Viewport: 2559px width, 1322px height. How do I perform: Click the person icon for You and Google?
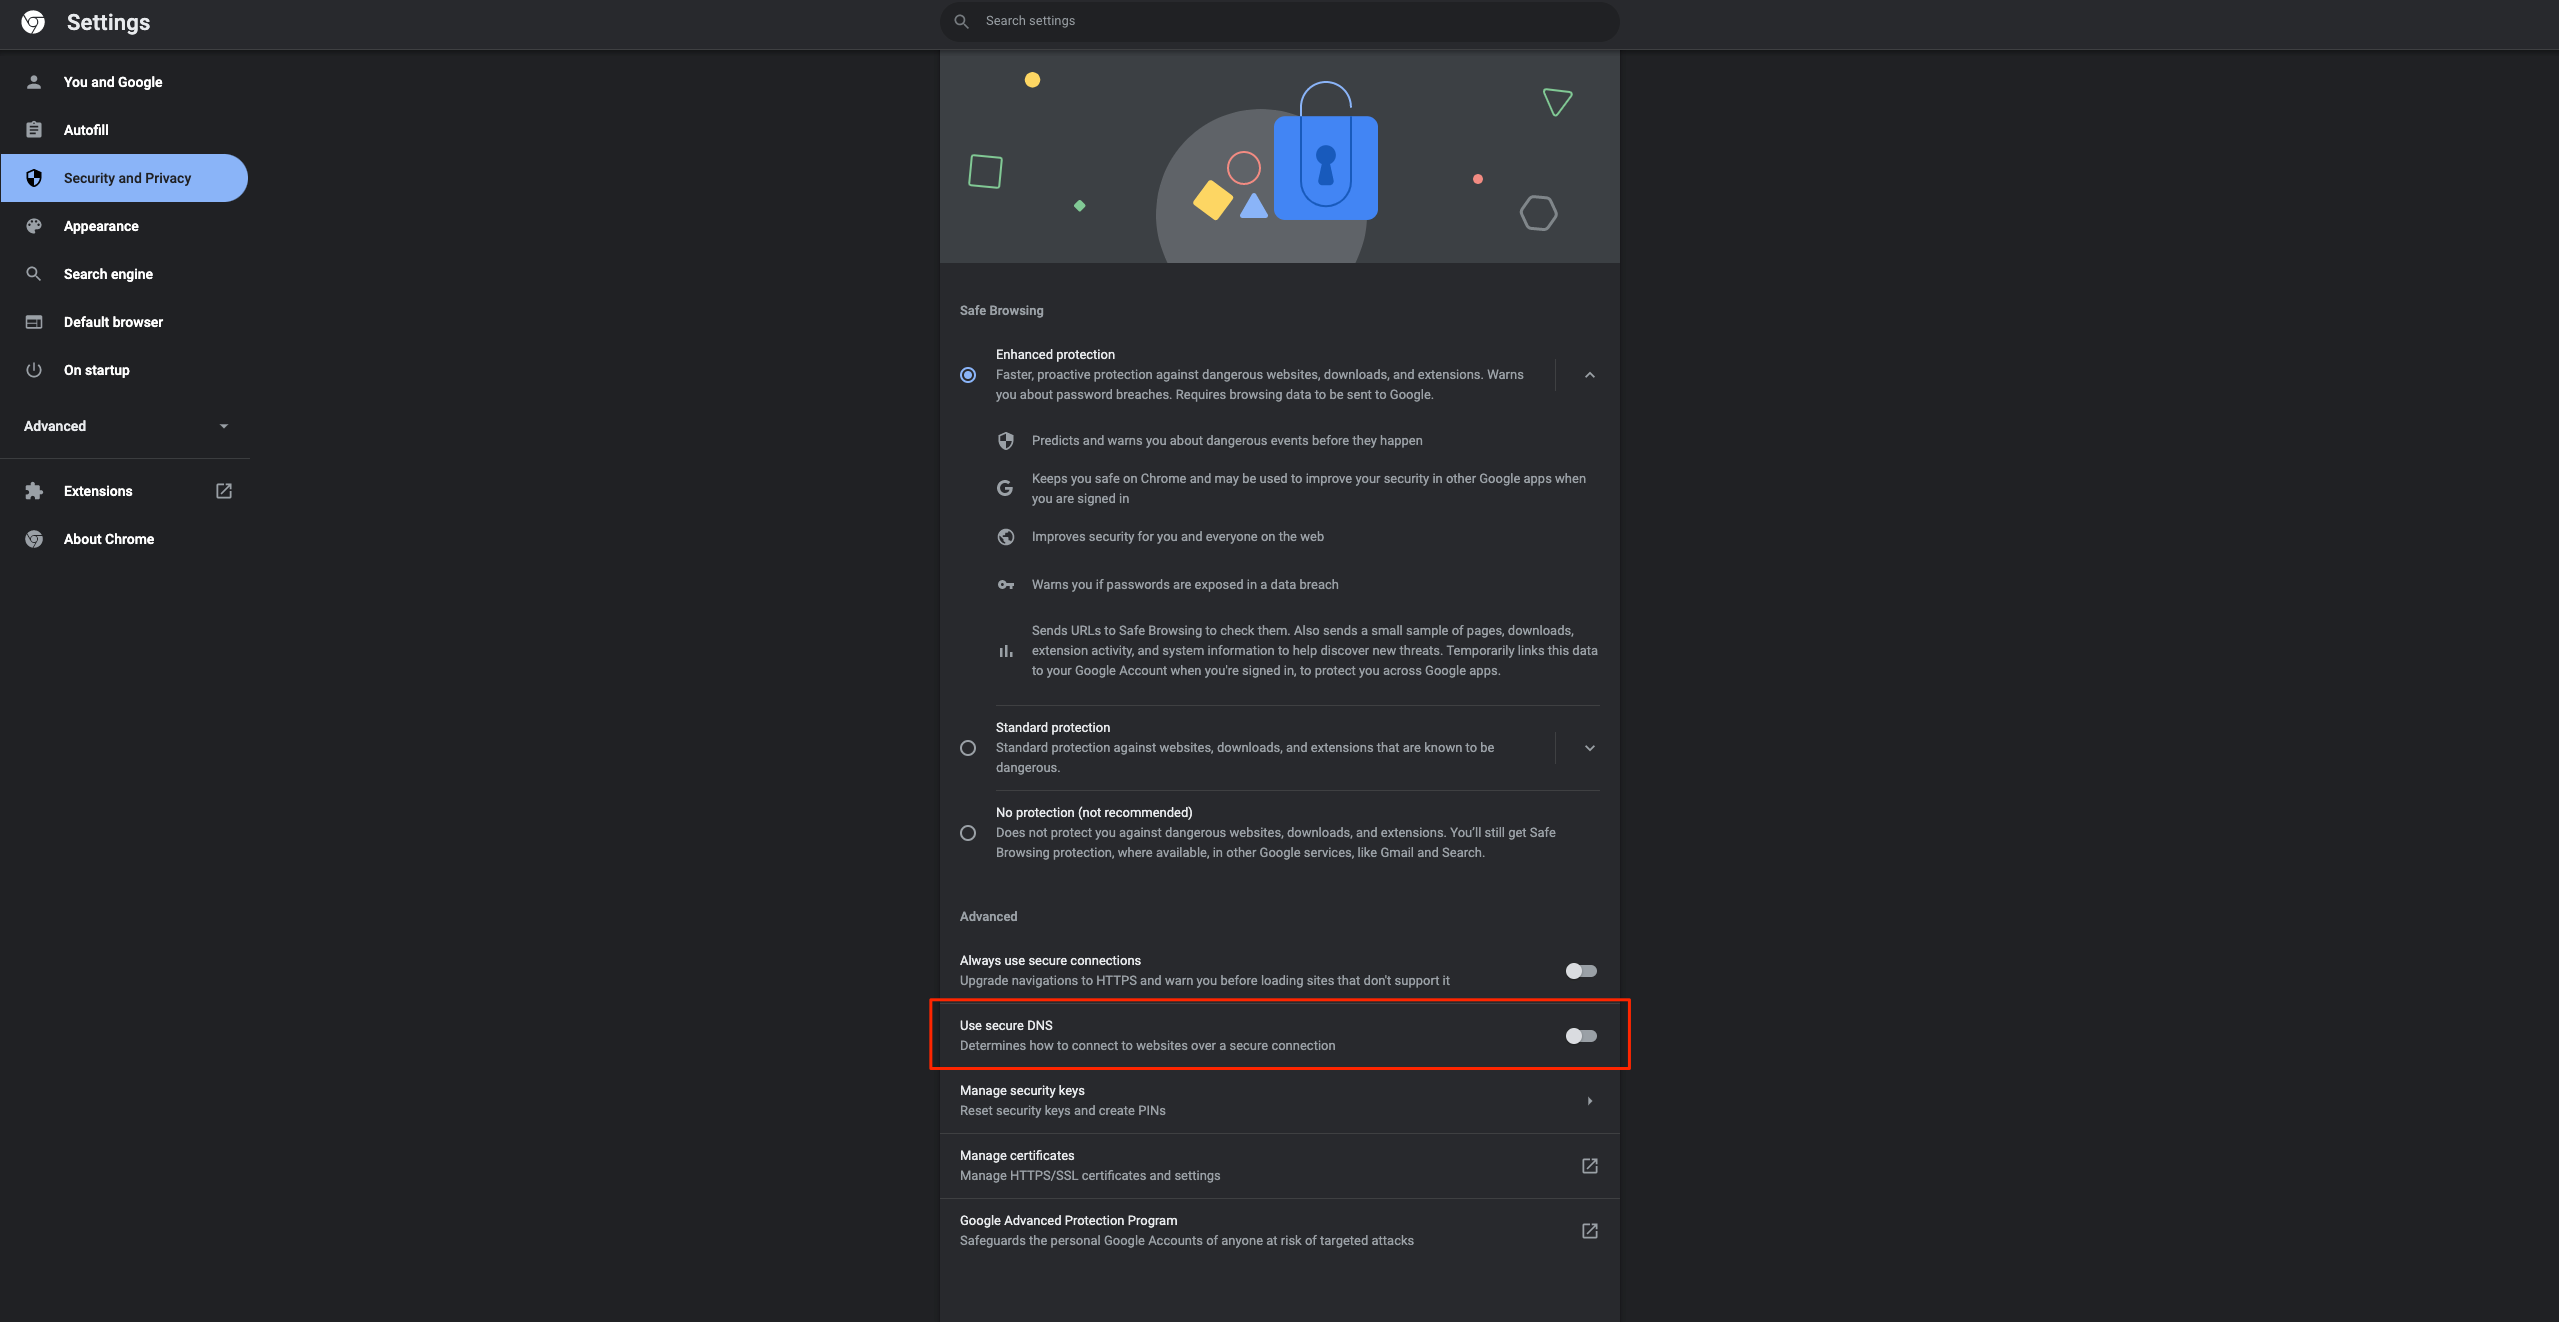click(34, 82)
